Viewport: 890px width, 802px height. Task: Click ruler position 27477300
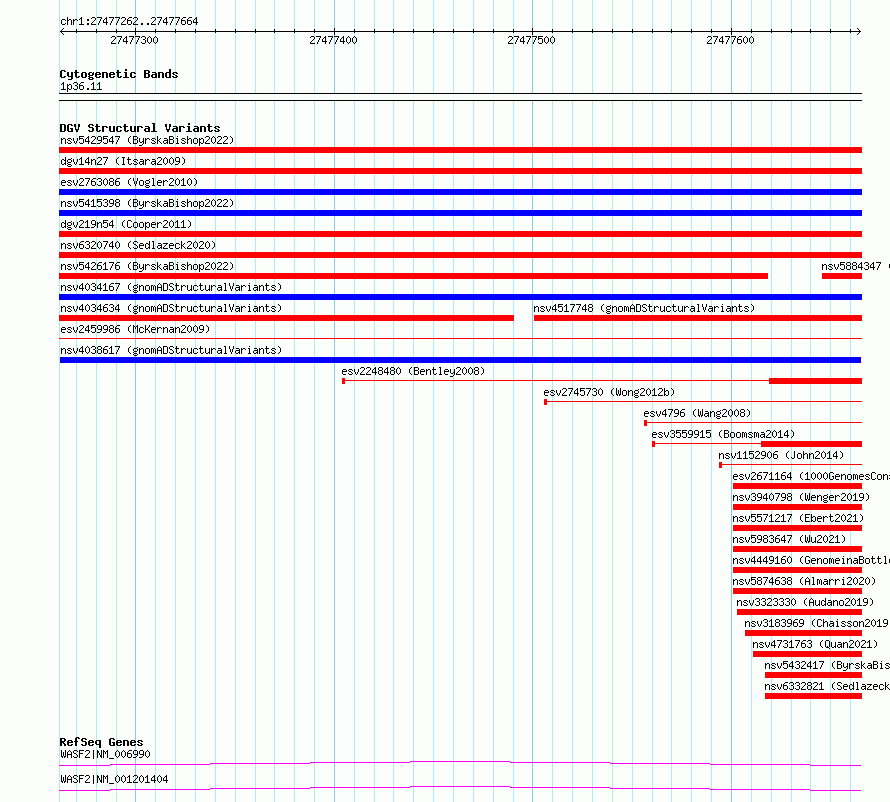click(x=135, y=40)
